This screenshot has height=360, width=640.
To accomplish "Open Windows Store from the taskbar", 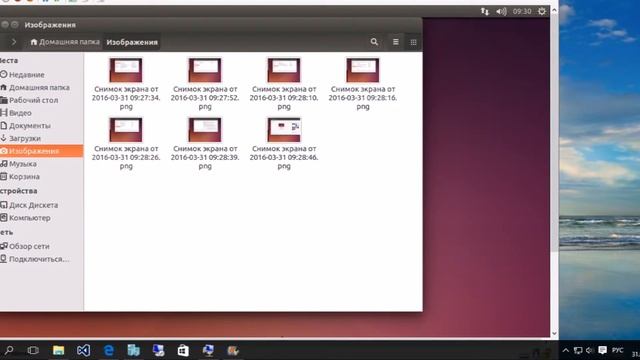I will click(183, 350).
